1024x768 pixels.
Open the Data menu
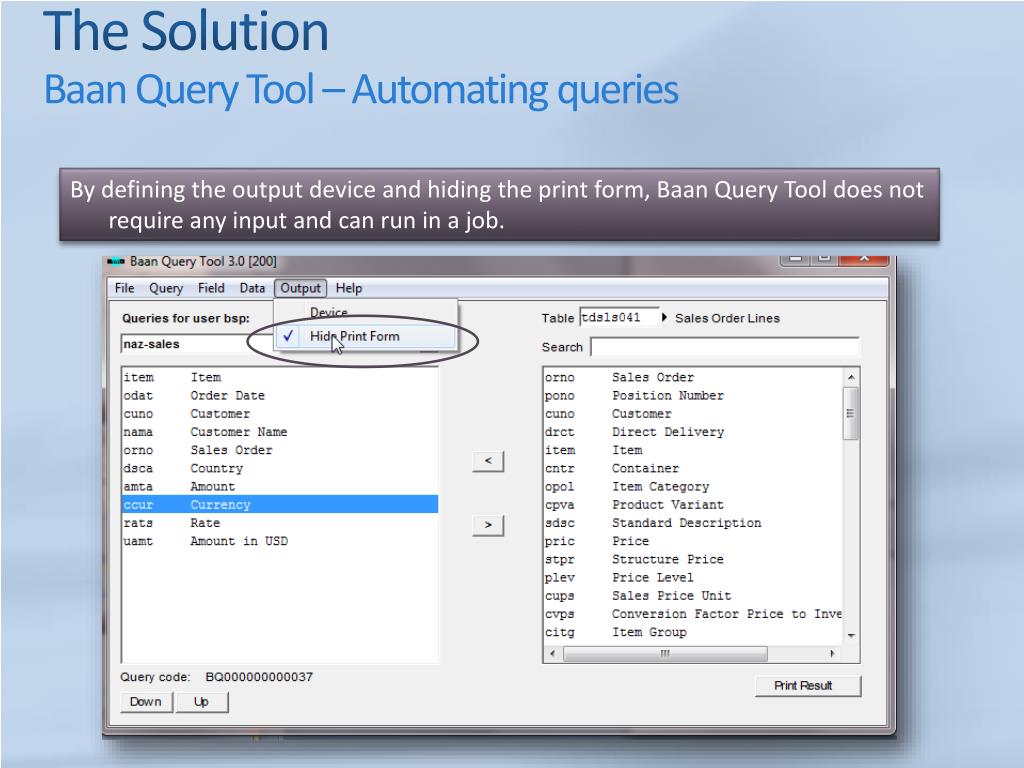coord(252,288)
